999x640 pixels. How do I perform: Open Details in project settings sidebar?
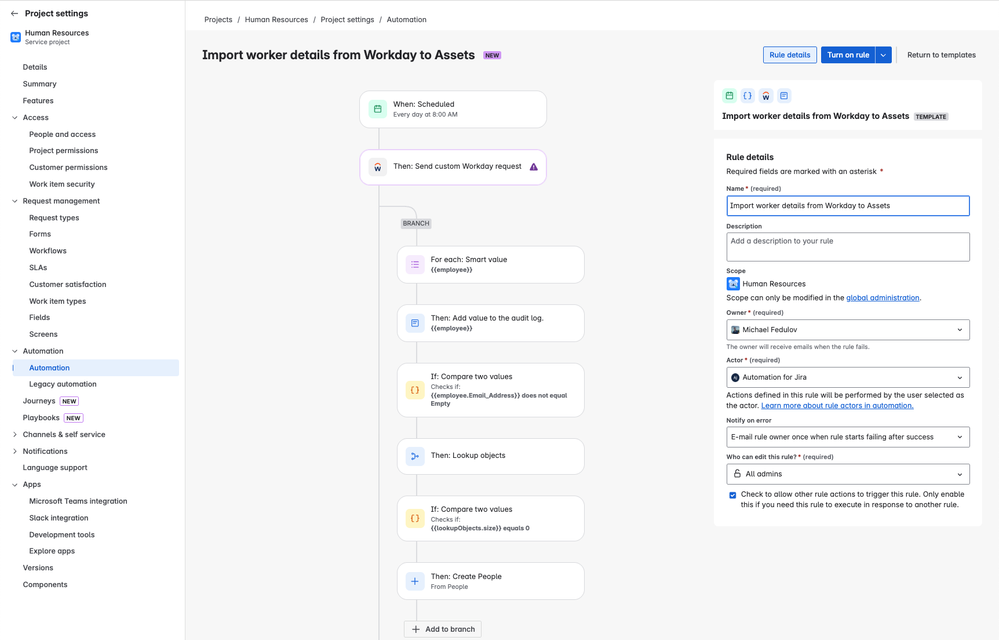[x=35, y=67]
